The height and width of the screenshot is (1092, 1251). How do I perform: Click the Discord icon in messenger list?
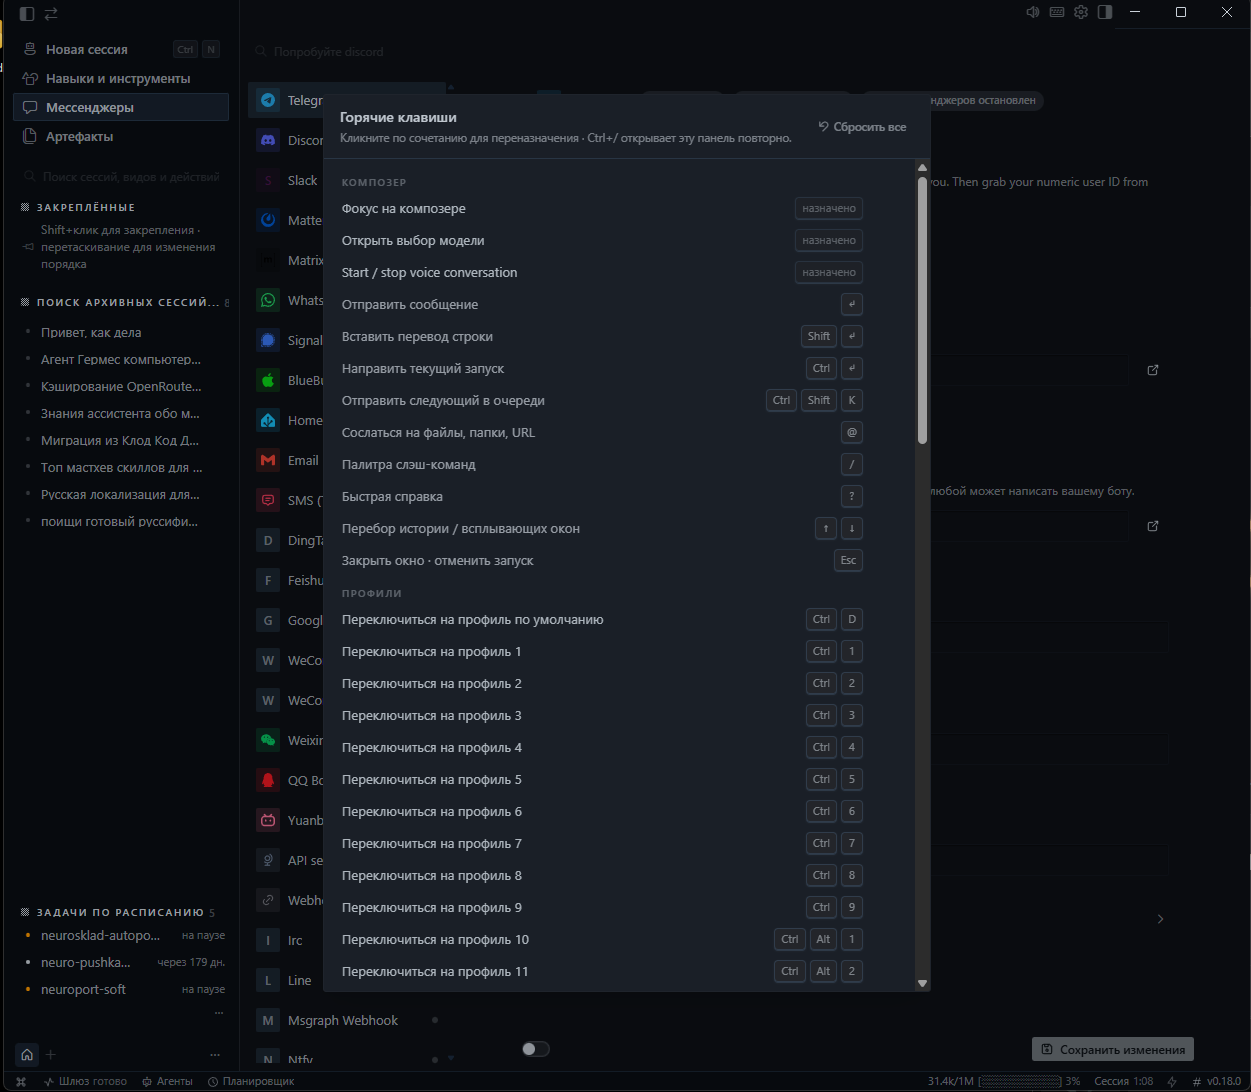pos(267,140)
